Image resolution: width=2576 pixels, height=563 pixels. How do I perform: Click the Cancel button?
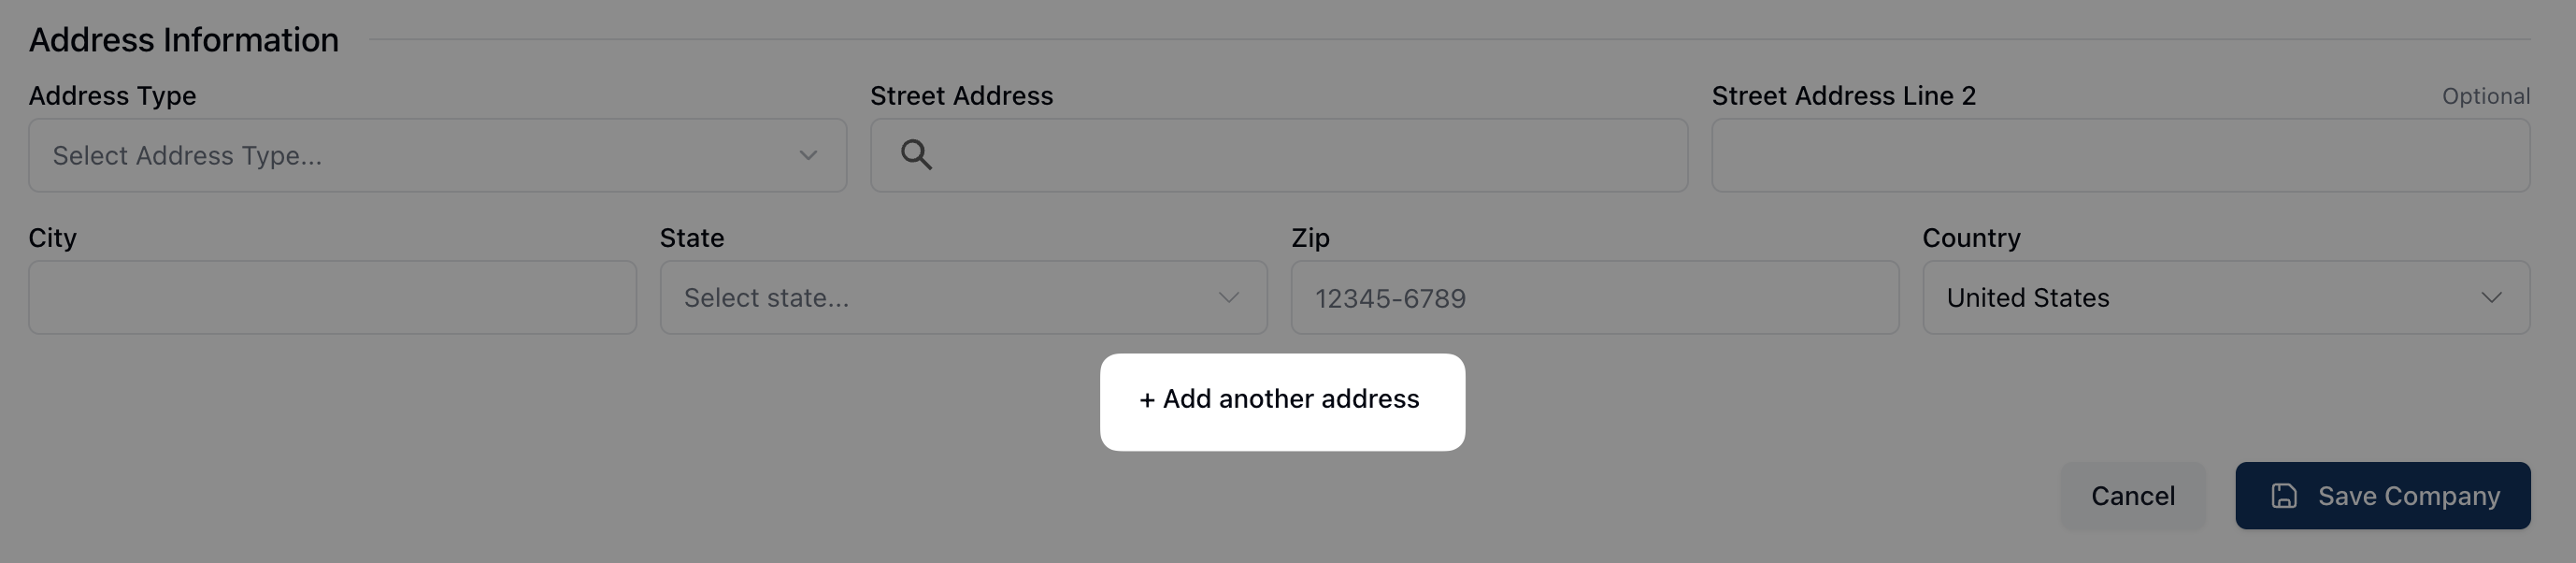(2133, 496)
